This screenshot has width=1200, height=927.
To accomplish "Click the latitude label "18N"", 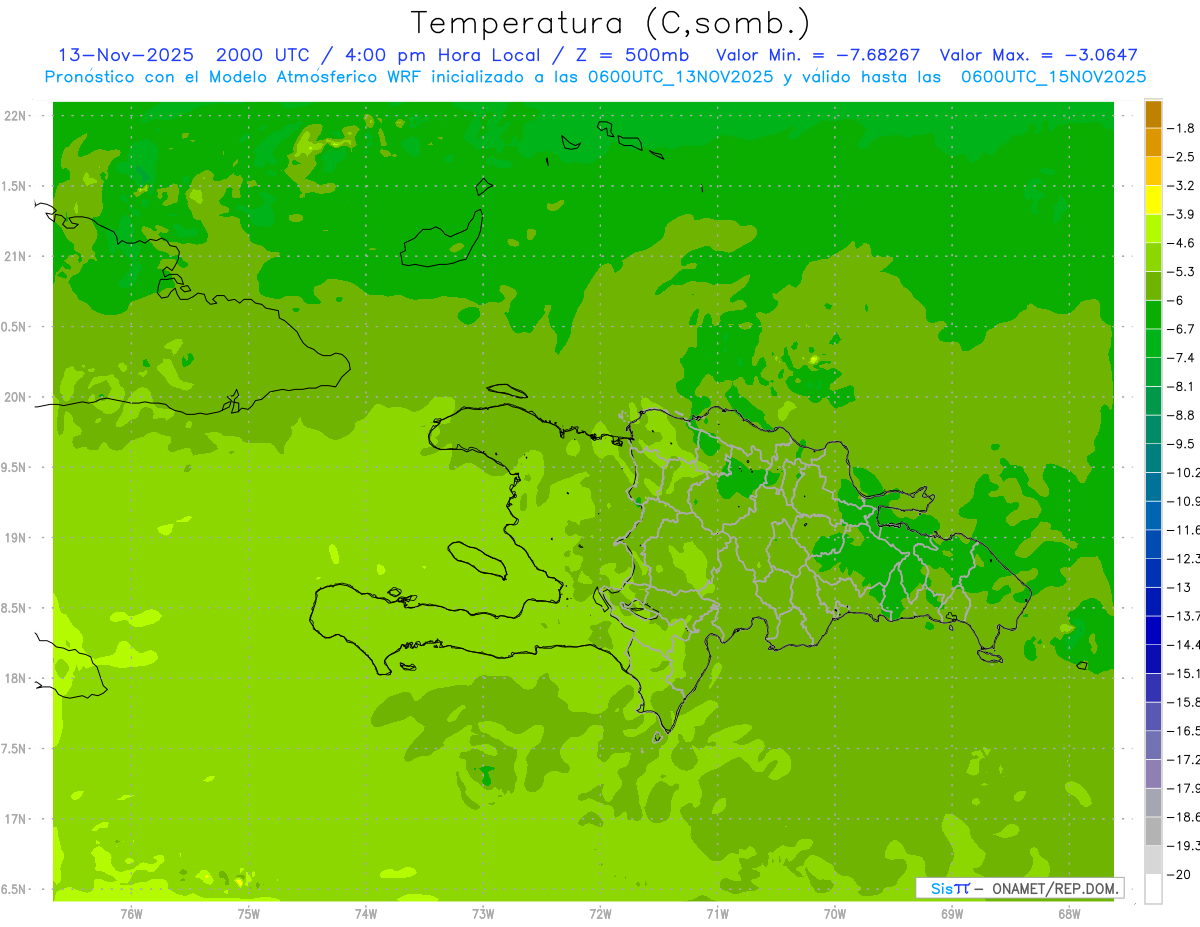I will 15,678.
